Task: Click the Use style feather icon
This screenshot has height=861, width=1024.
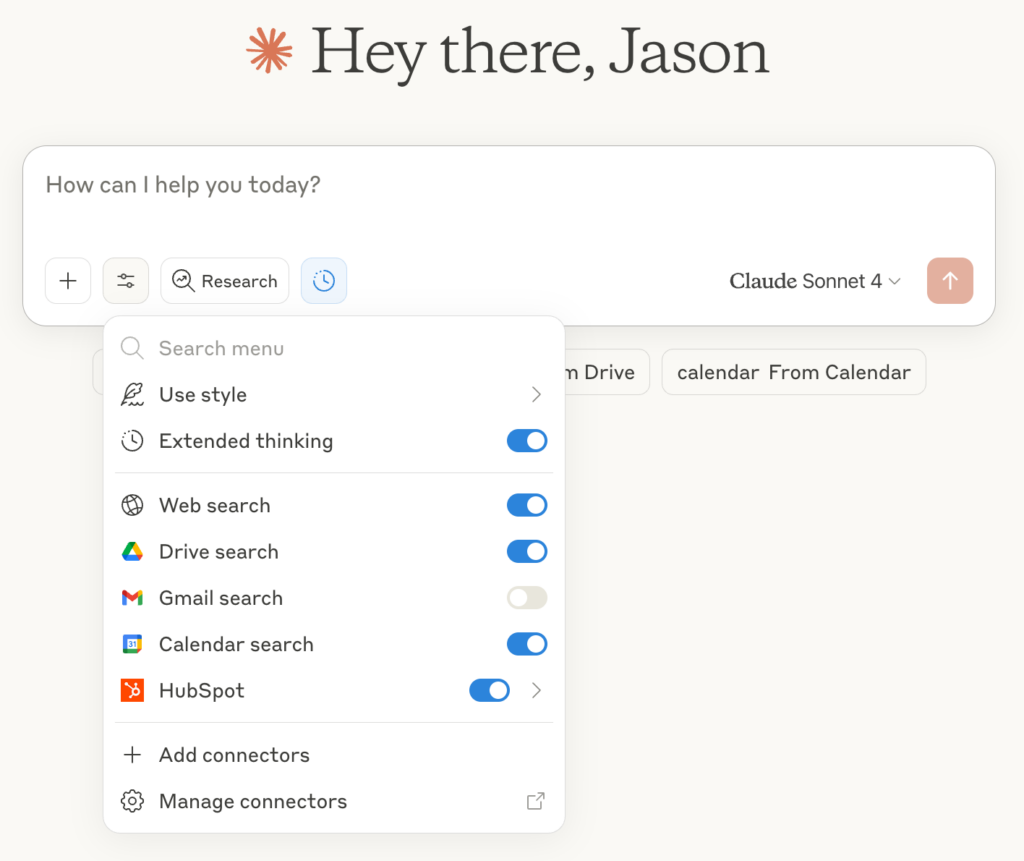Action: pyautogui.click(x=132, y=395)
